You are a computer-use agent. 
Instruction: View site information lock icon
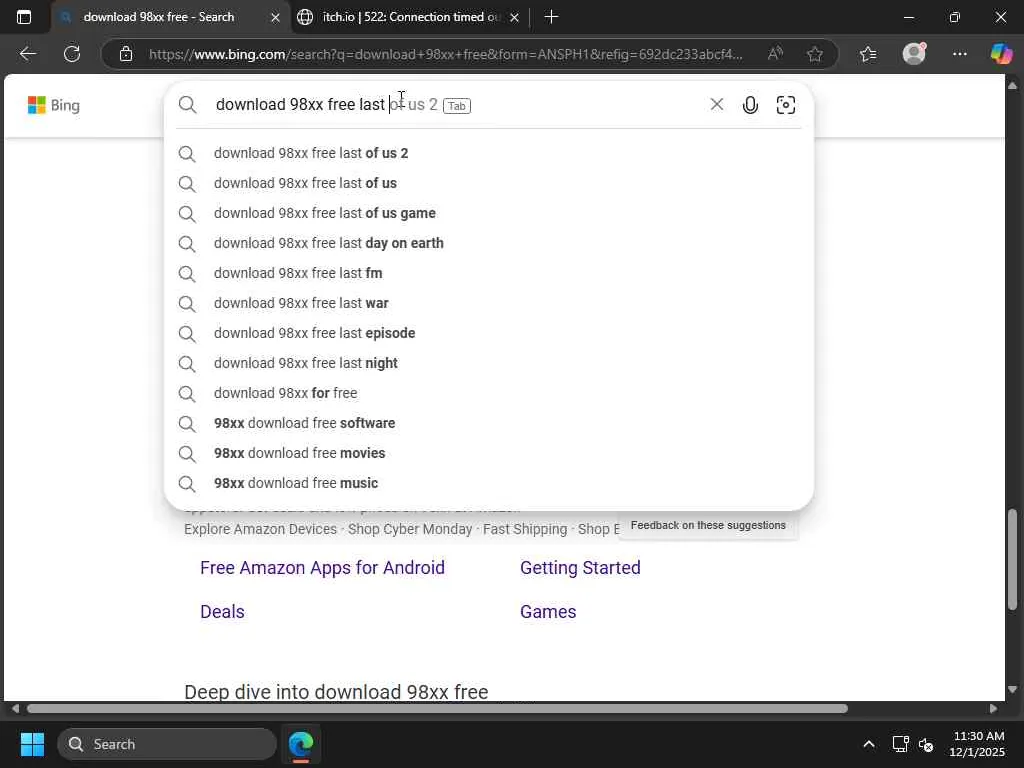tap(126, 54)
